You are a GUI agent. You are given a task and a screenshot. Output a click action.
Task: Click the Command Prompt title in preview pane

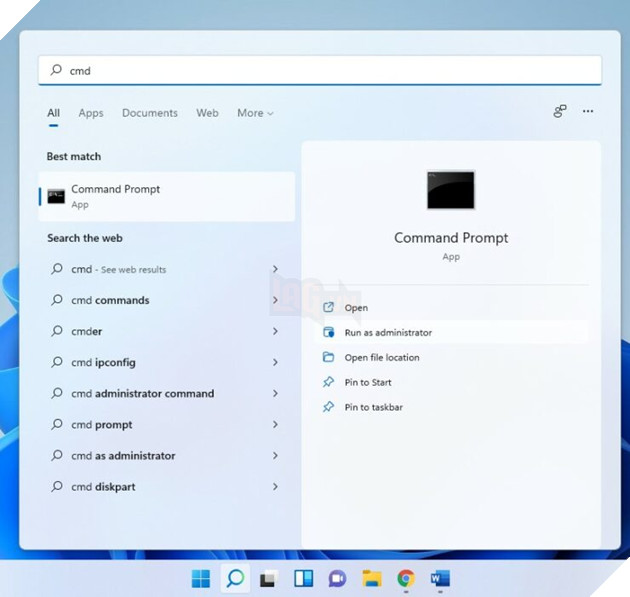(x=451, y=238)
